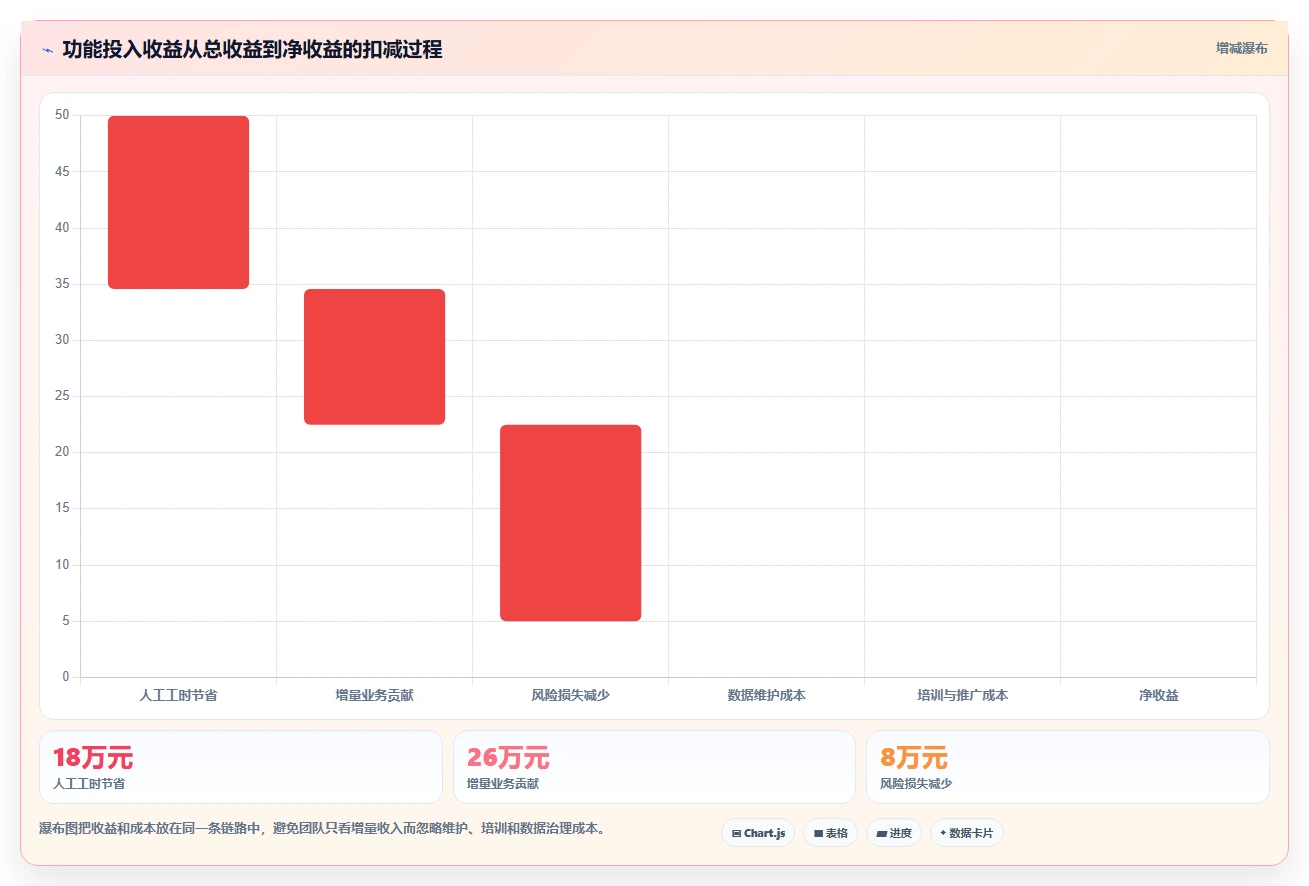The image size is (1309, 886).
Task: Click the footer description starting 瀑布图把收益和成本
Action: 322,829
